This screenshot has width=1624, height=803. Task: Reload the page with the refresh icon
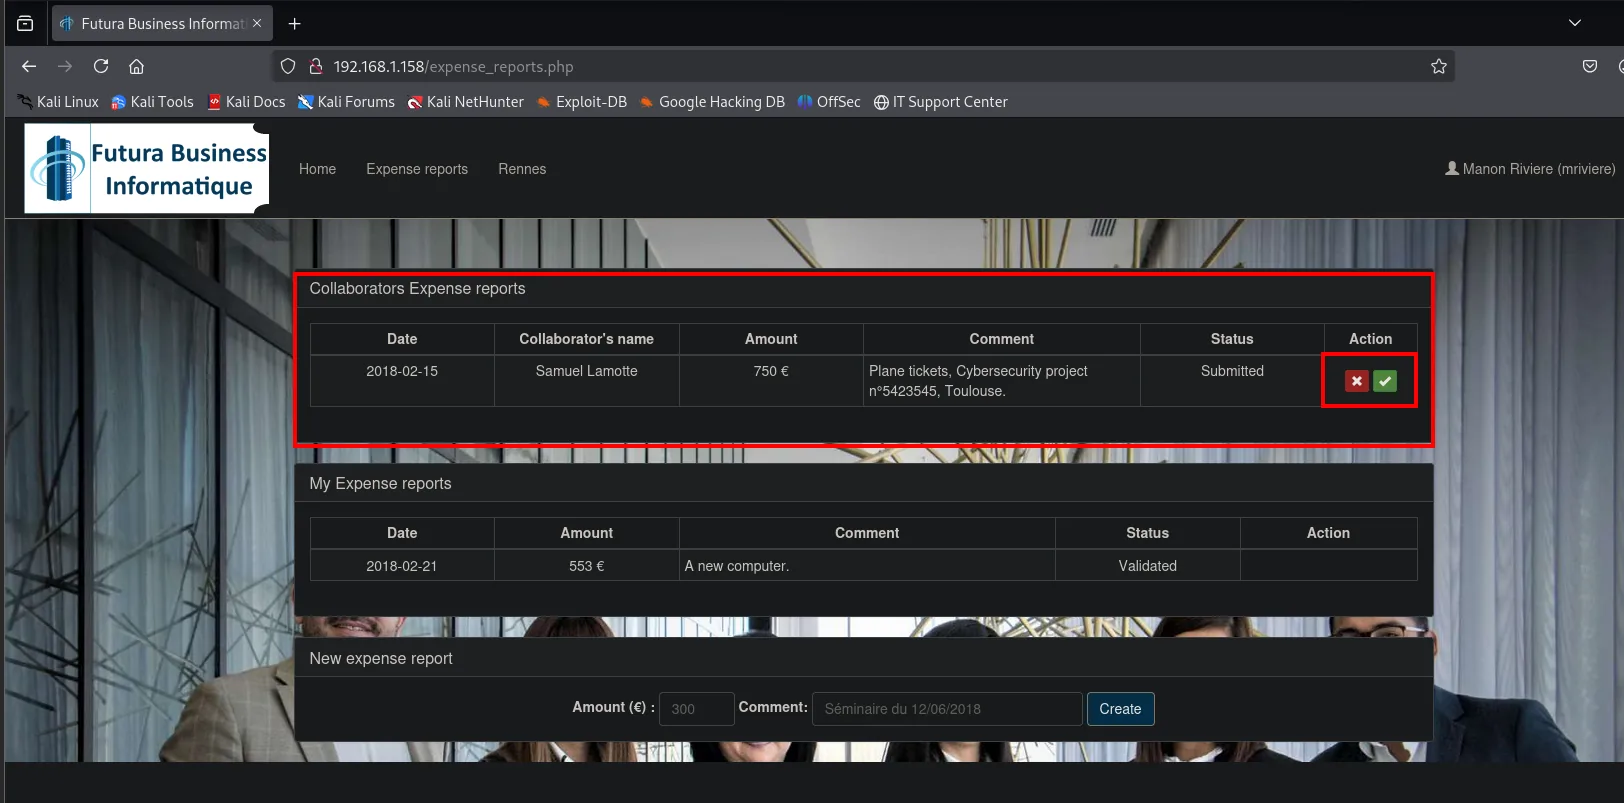coord(101,66)
